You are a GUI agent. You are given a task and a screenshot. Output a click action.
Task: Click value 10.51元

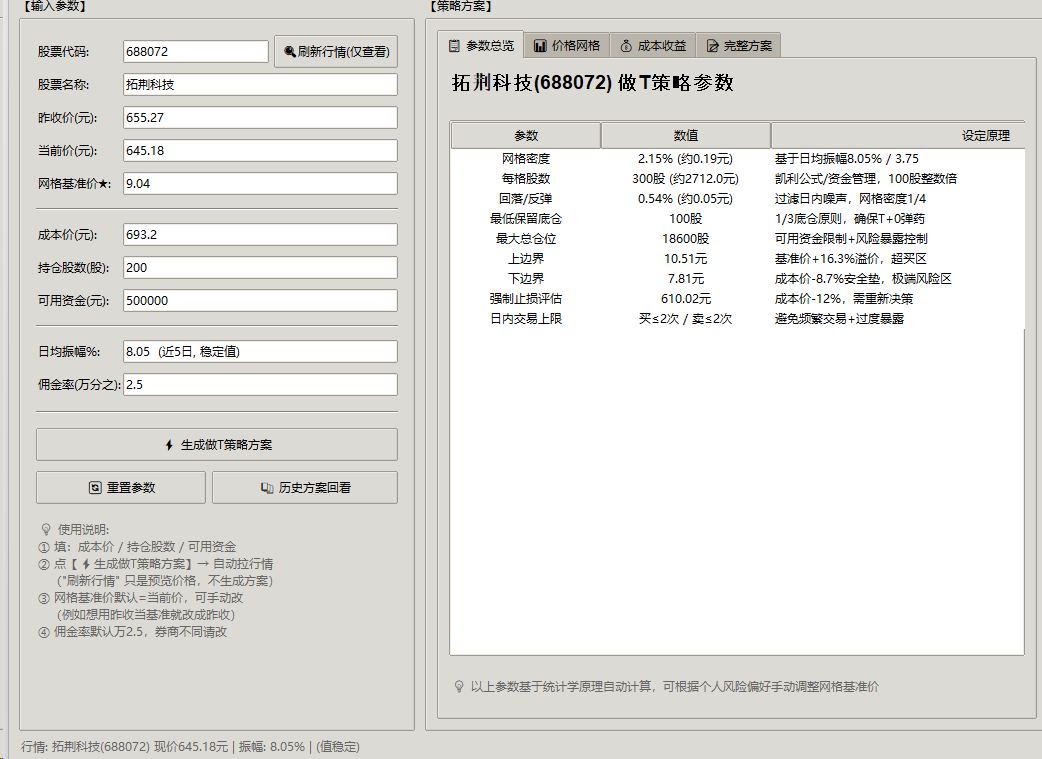click(x=685, y=259)
